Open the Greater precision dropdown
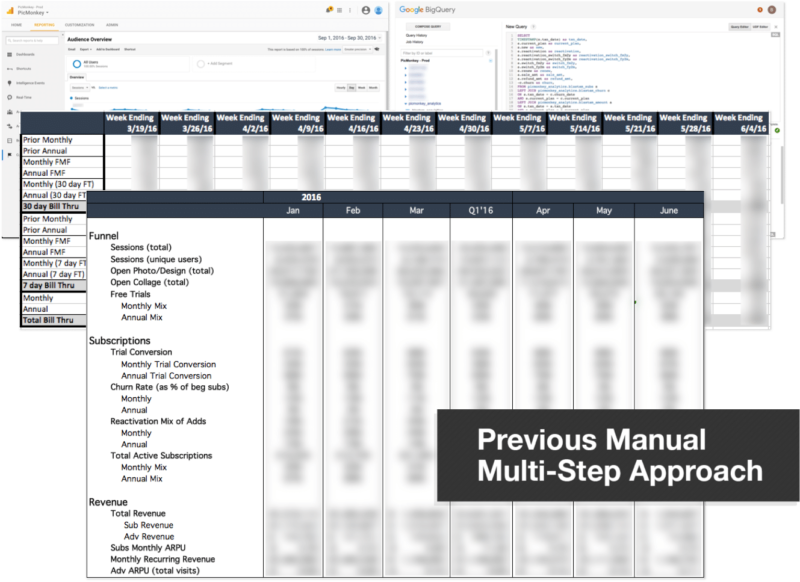Viewport: 800px width, 582px height. point(357,49)
